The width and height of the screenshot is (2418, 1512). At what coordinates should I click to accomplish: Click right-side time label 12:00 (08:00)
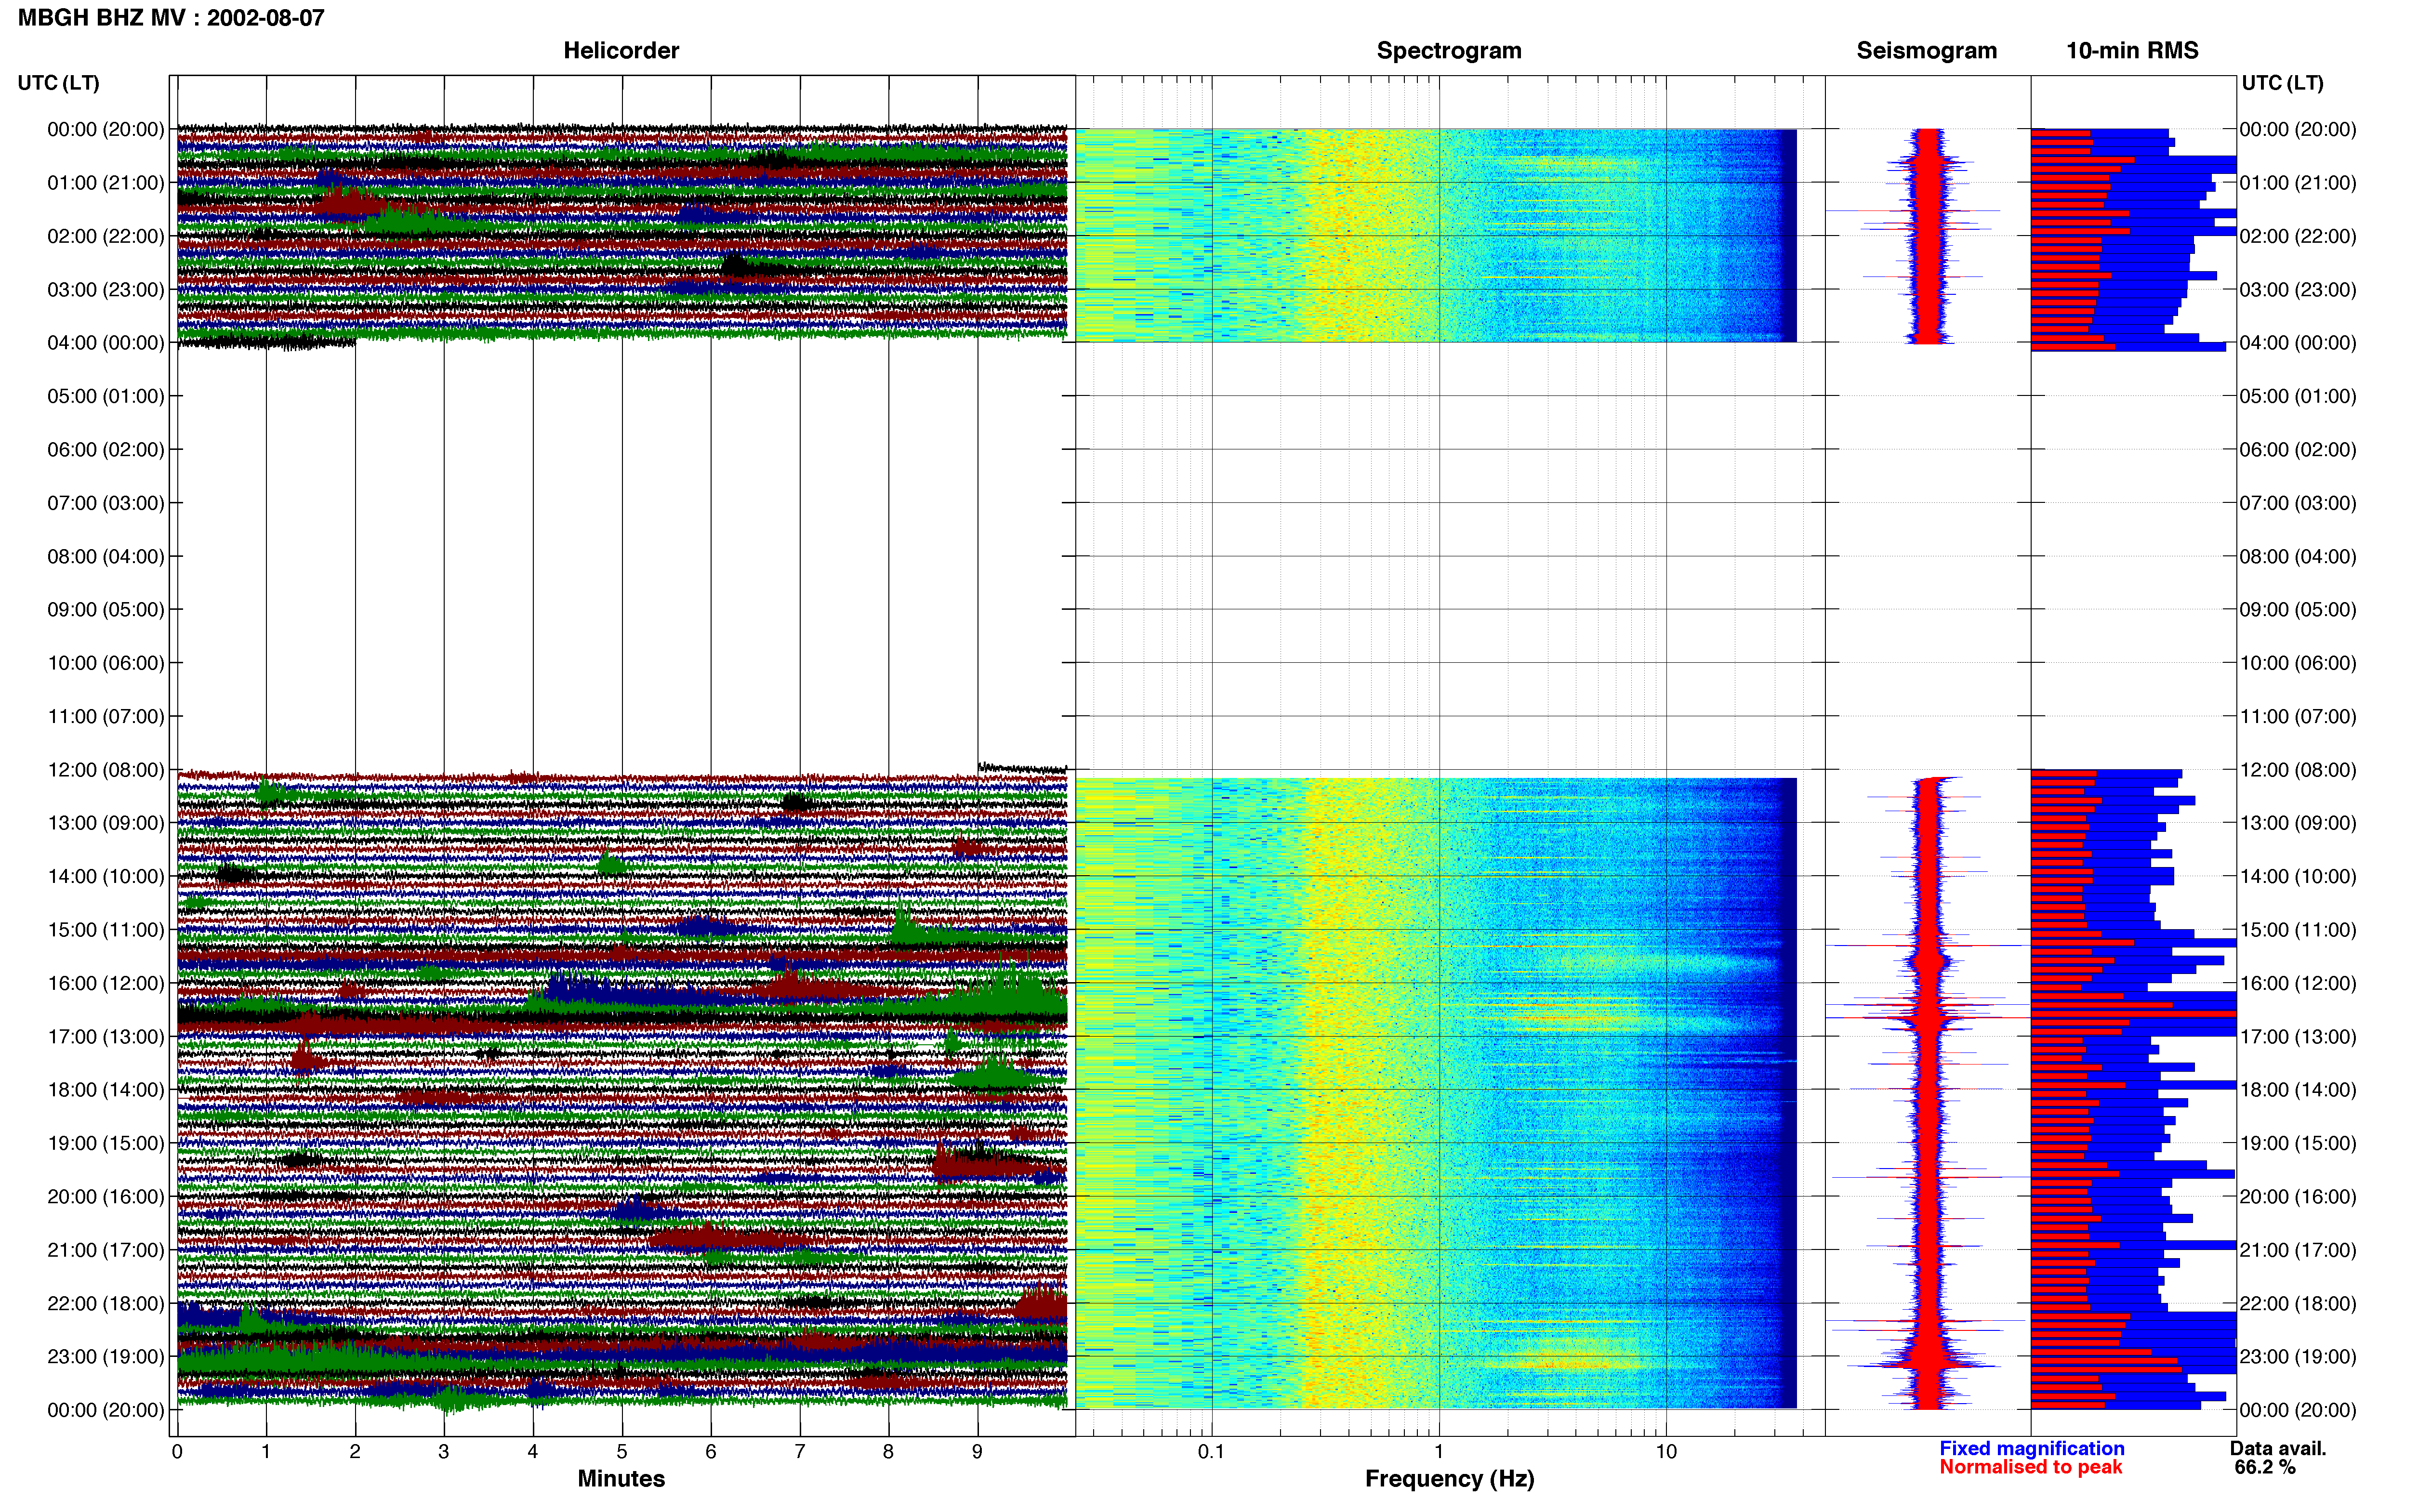[x=2298, y=770]
